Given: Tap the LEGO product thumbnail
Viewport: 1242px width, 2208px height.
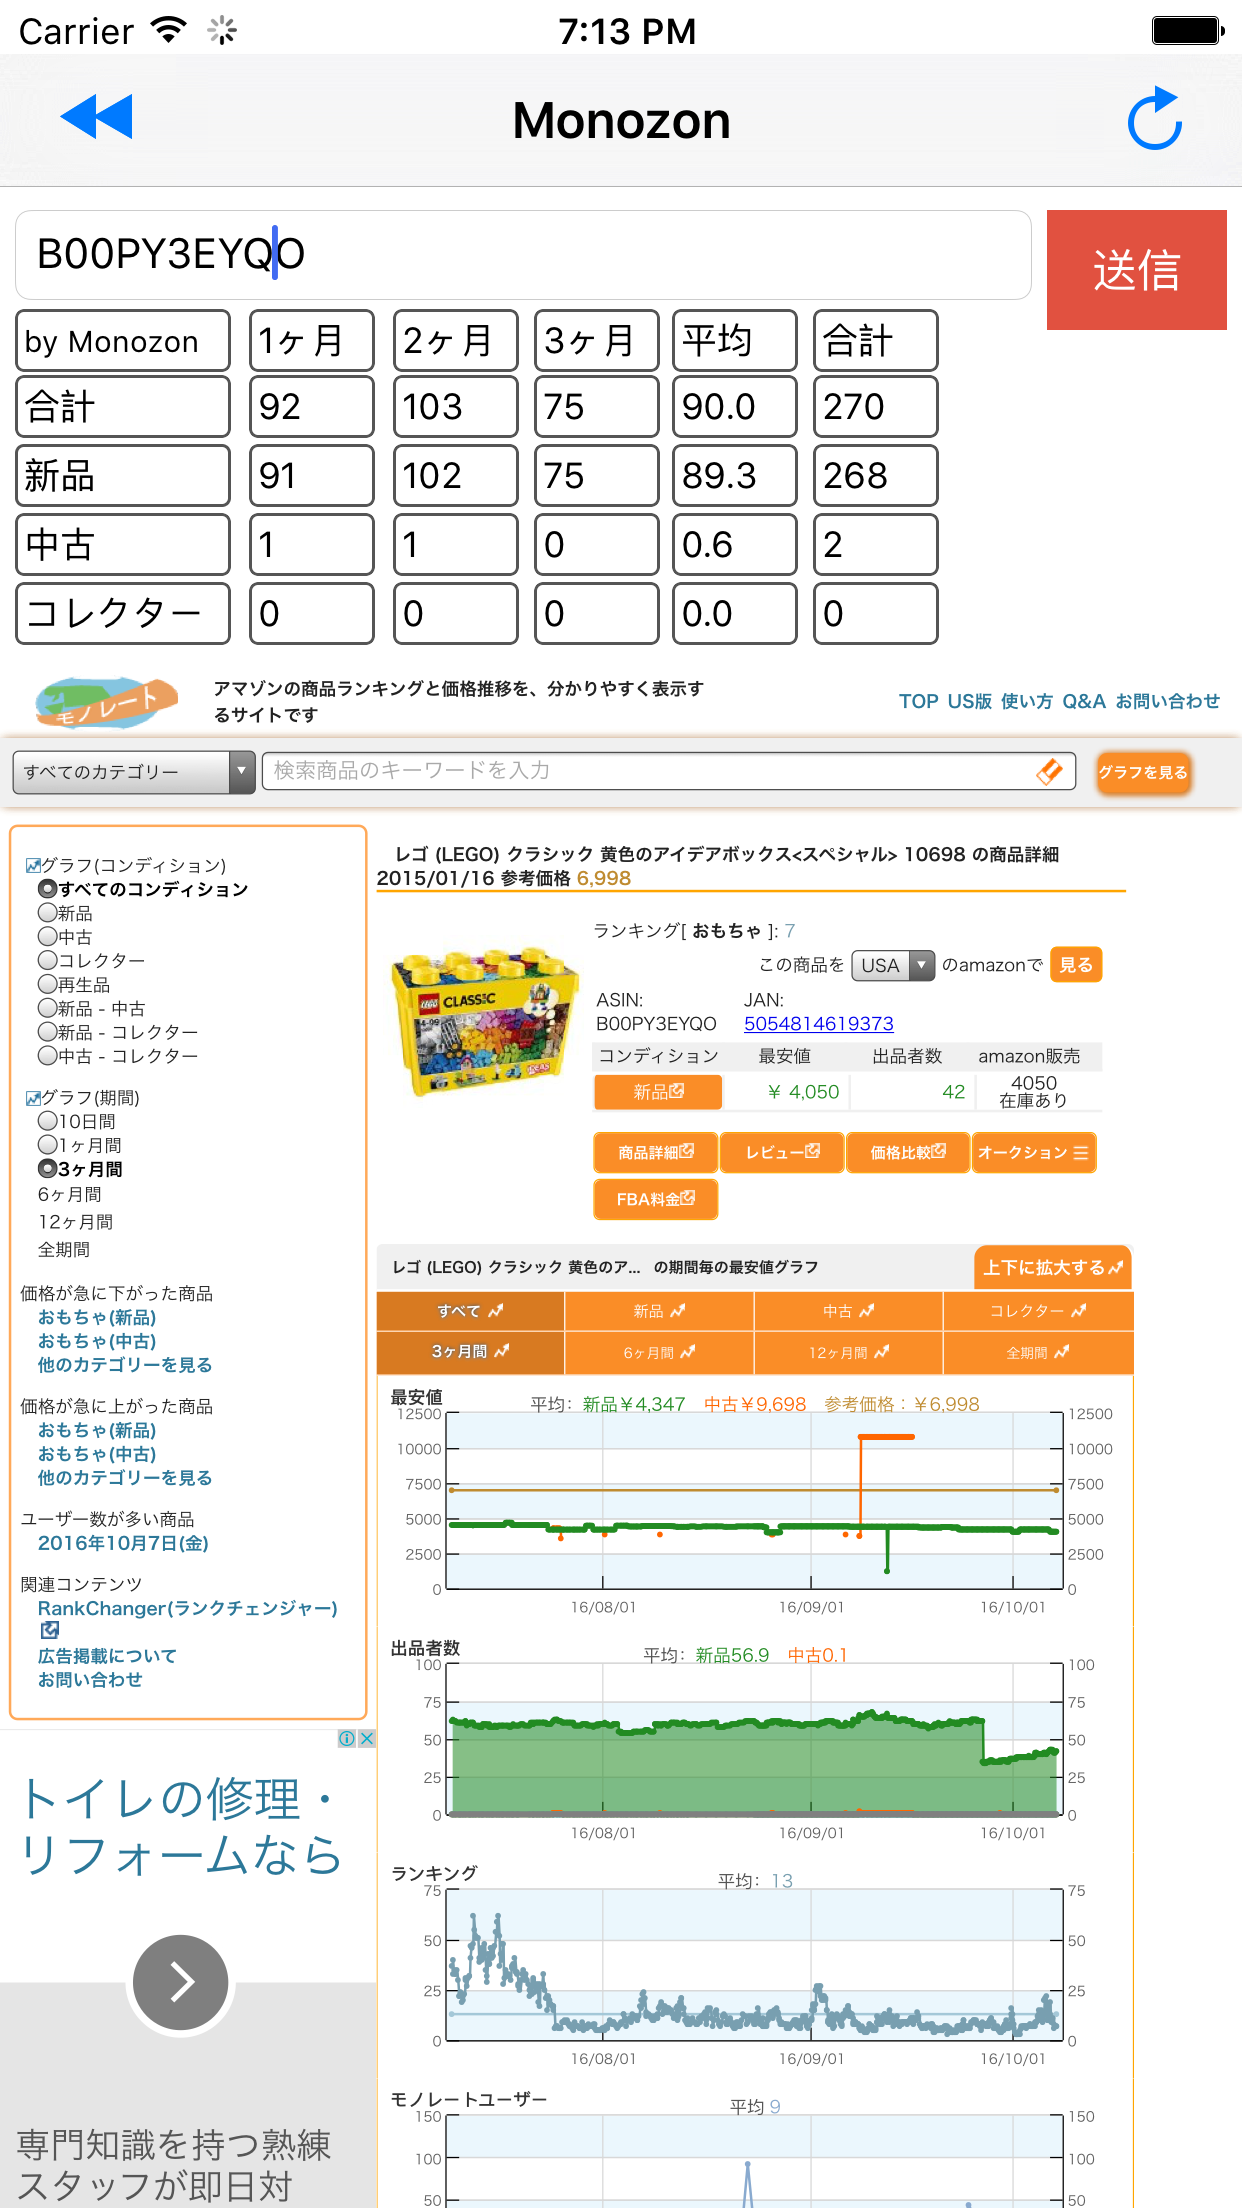Looking at the screenshot, I should 486,1020.
